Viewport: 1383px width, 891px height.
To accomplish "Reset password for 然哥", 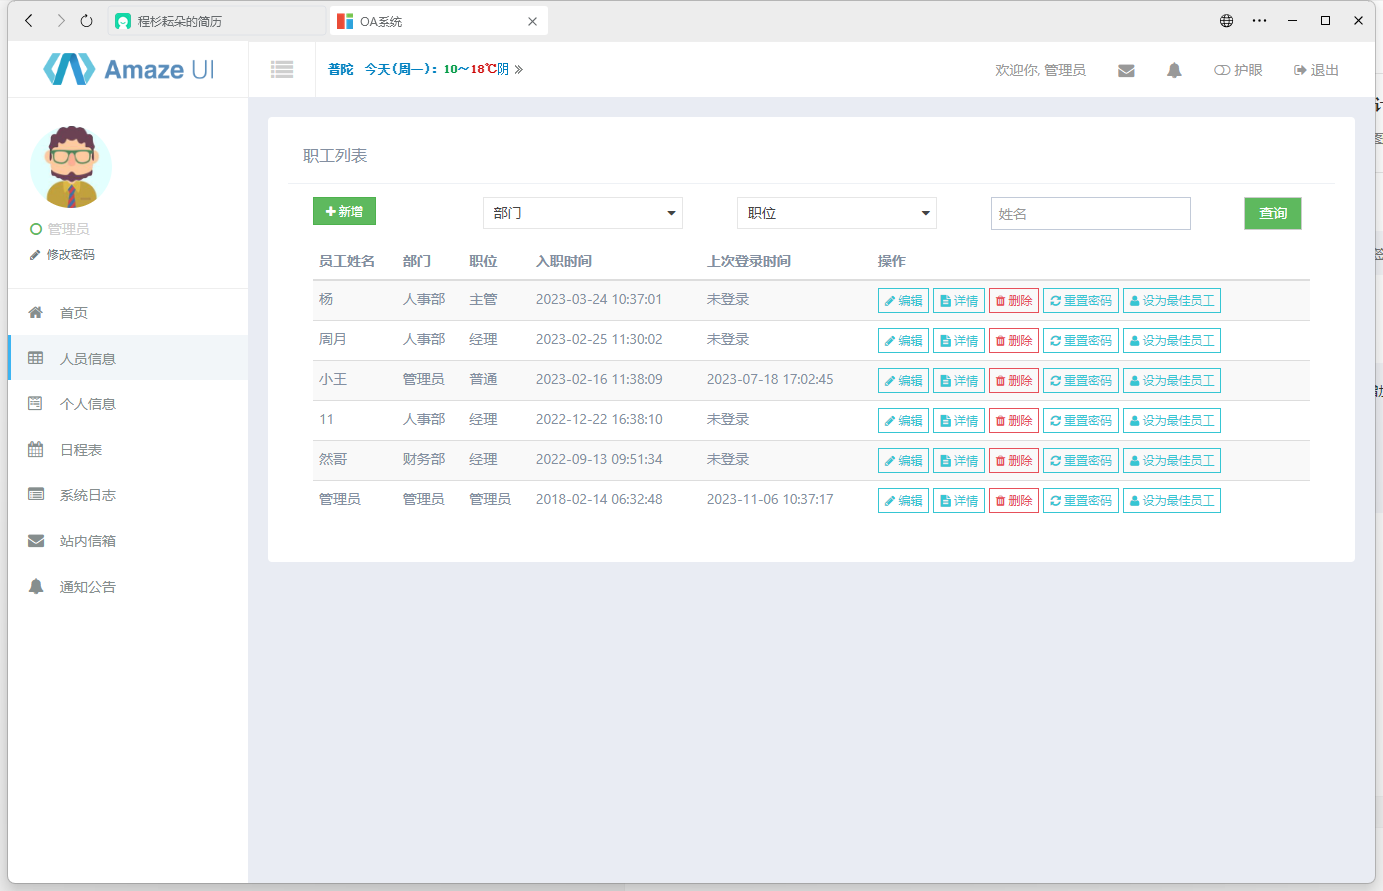I will point(1081,461).
